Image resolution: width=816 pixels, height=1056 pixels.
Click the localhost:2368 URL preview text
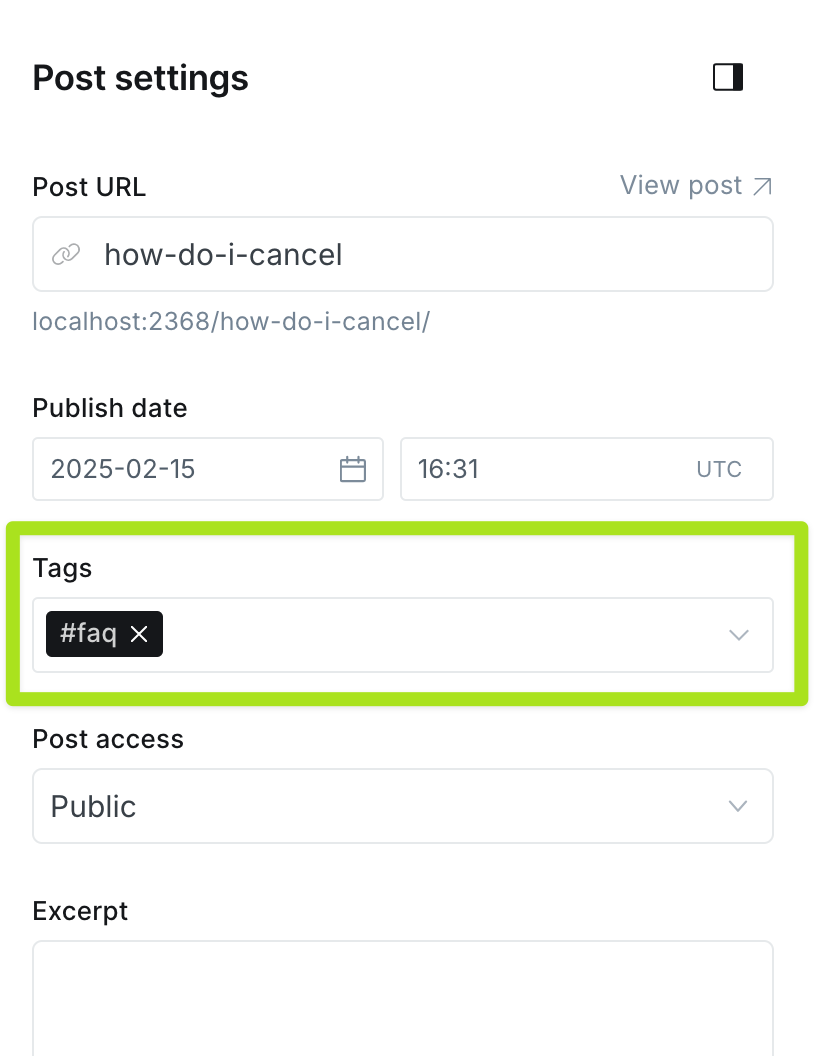pos(231,322)
